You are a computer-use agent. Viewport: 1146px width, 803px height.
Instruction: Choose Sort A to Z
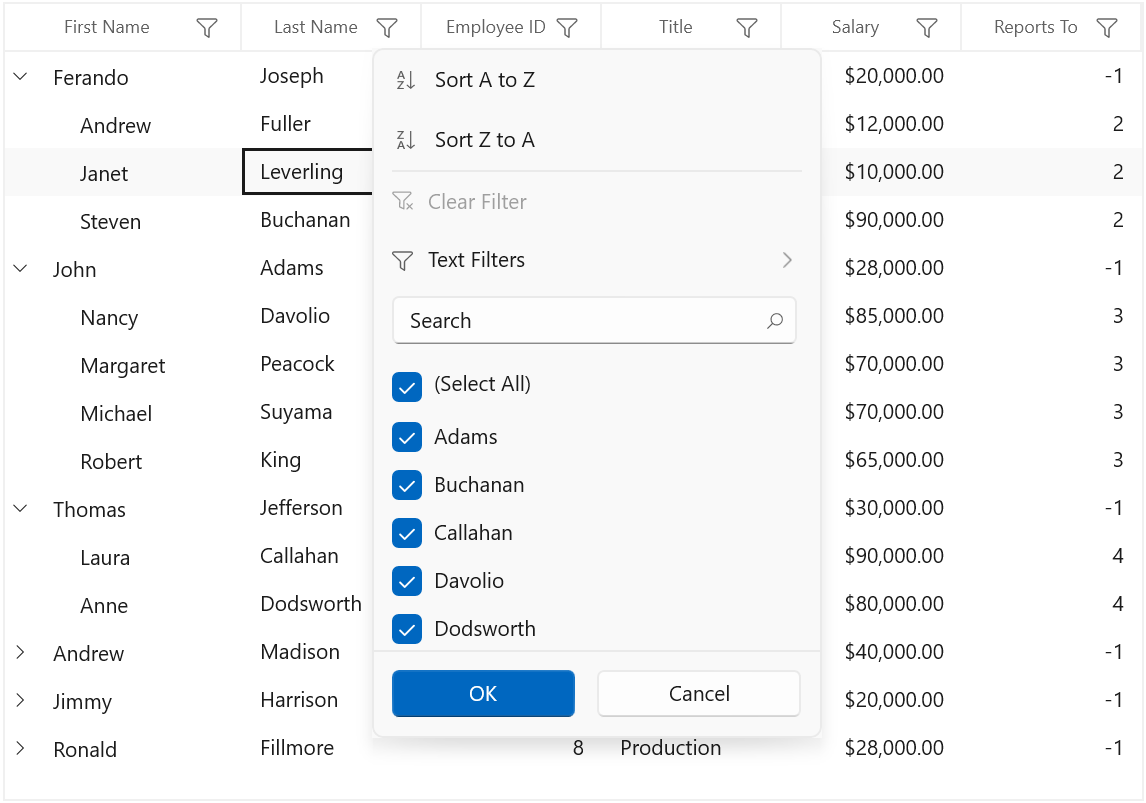click(x=596, y=80)
